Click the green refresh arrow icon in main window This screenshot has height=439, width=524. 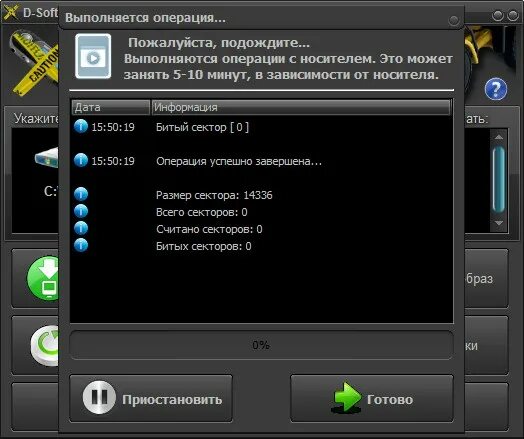[44, 345]
